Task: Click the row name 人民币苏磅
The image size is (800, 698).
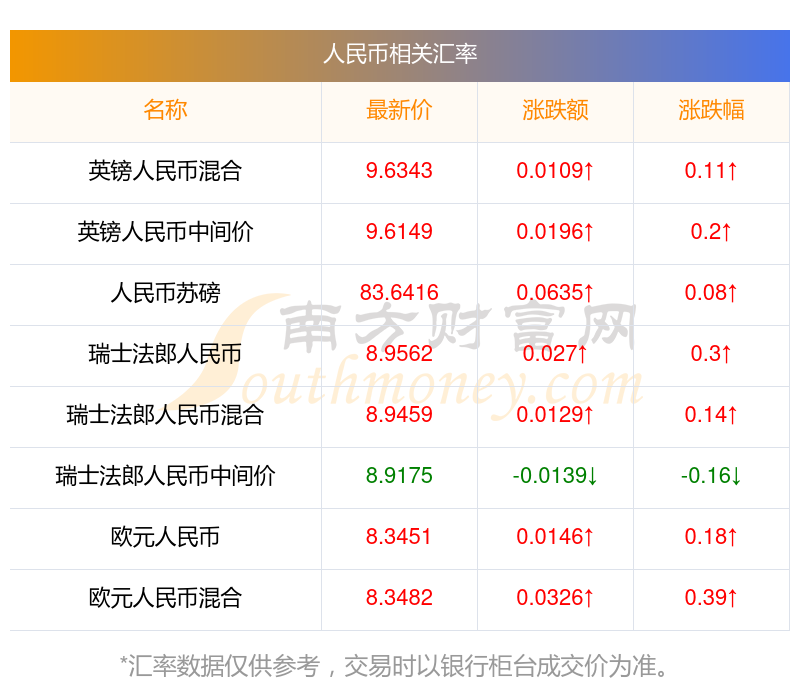Action: 165,293
